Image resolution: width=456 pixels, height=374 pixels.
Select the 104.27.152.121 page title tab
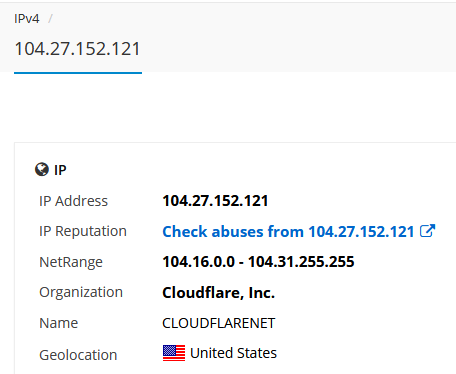coord(78,49)
